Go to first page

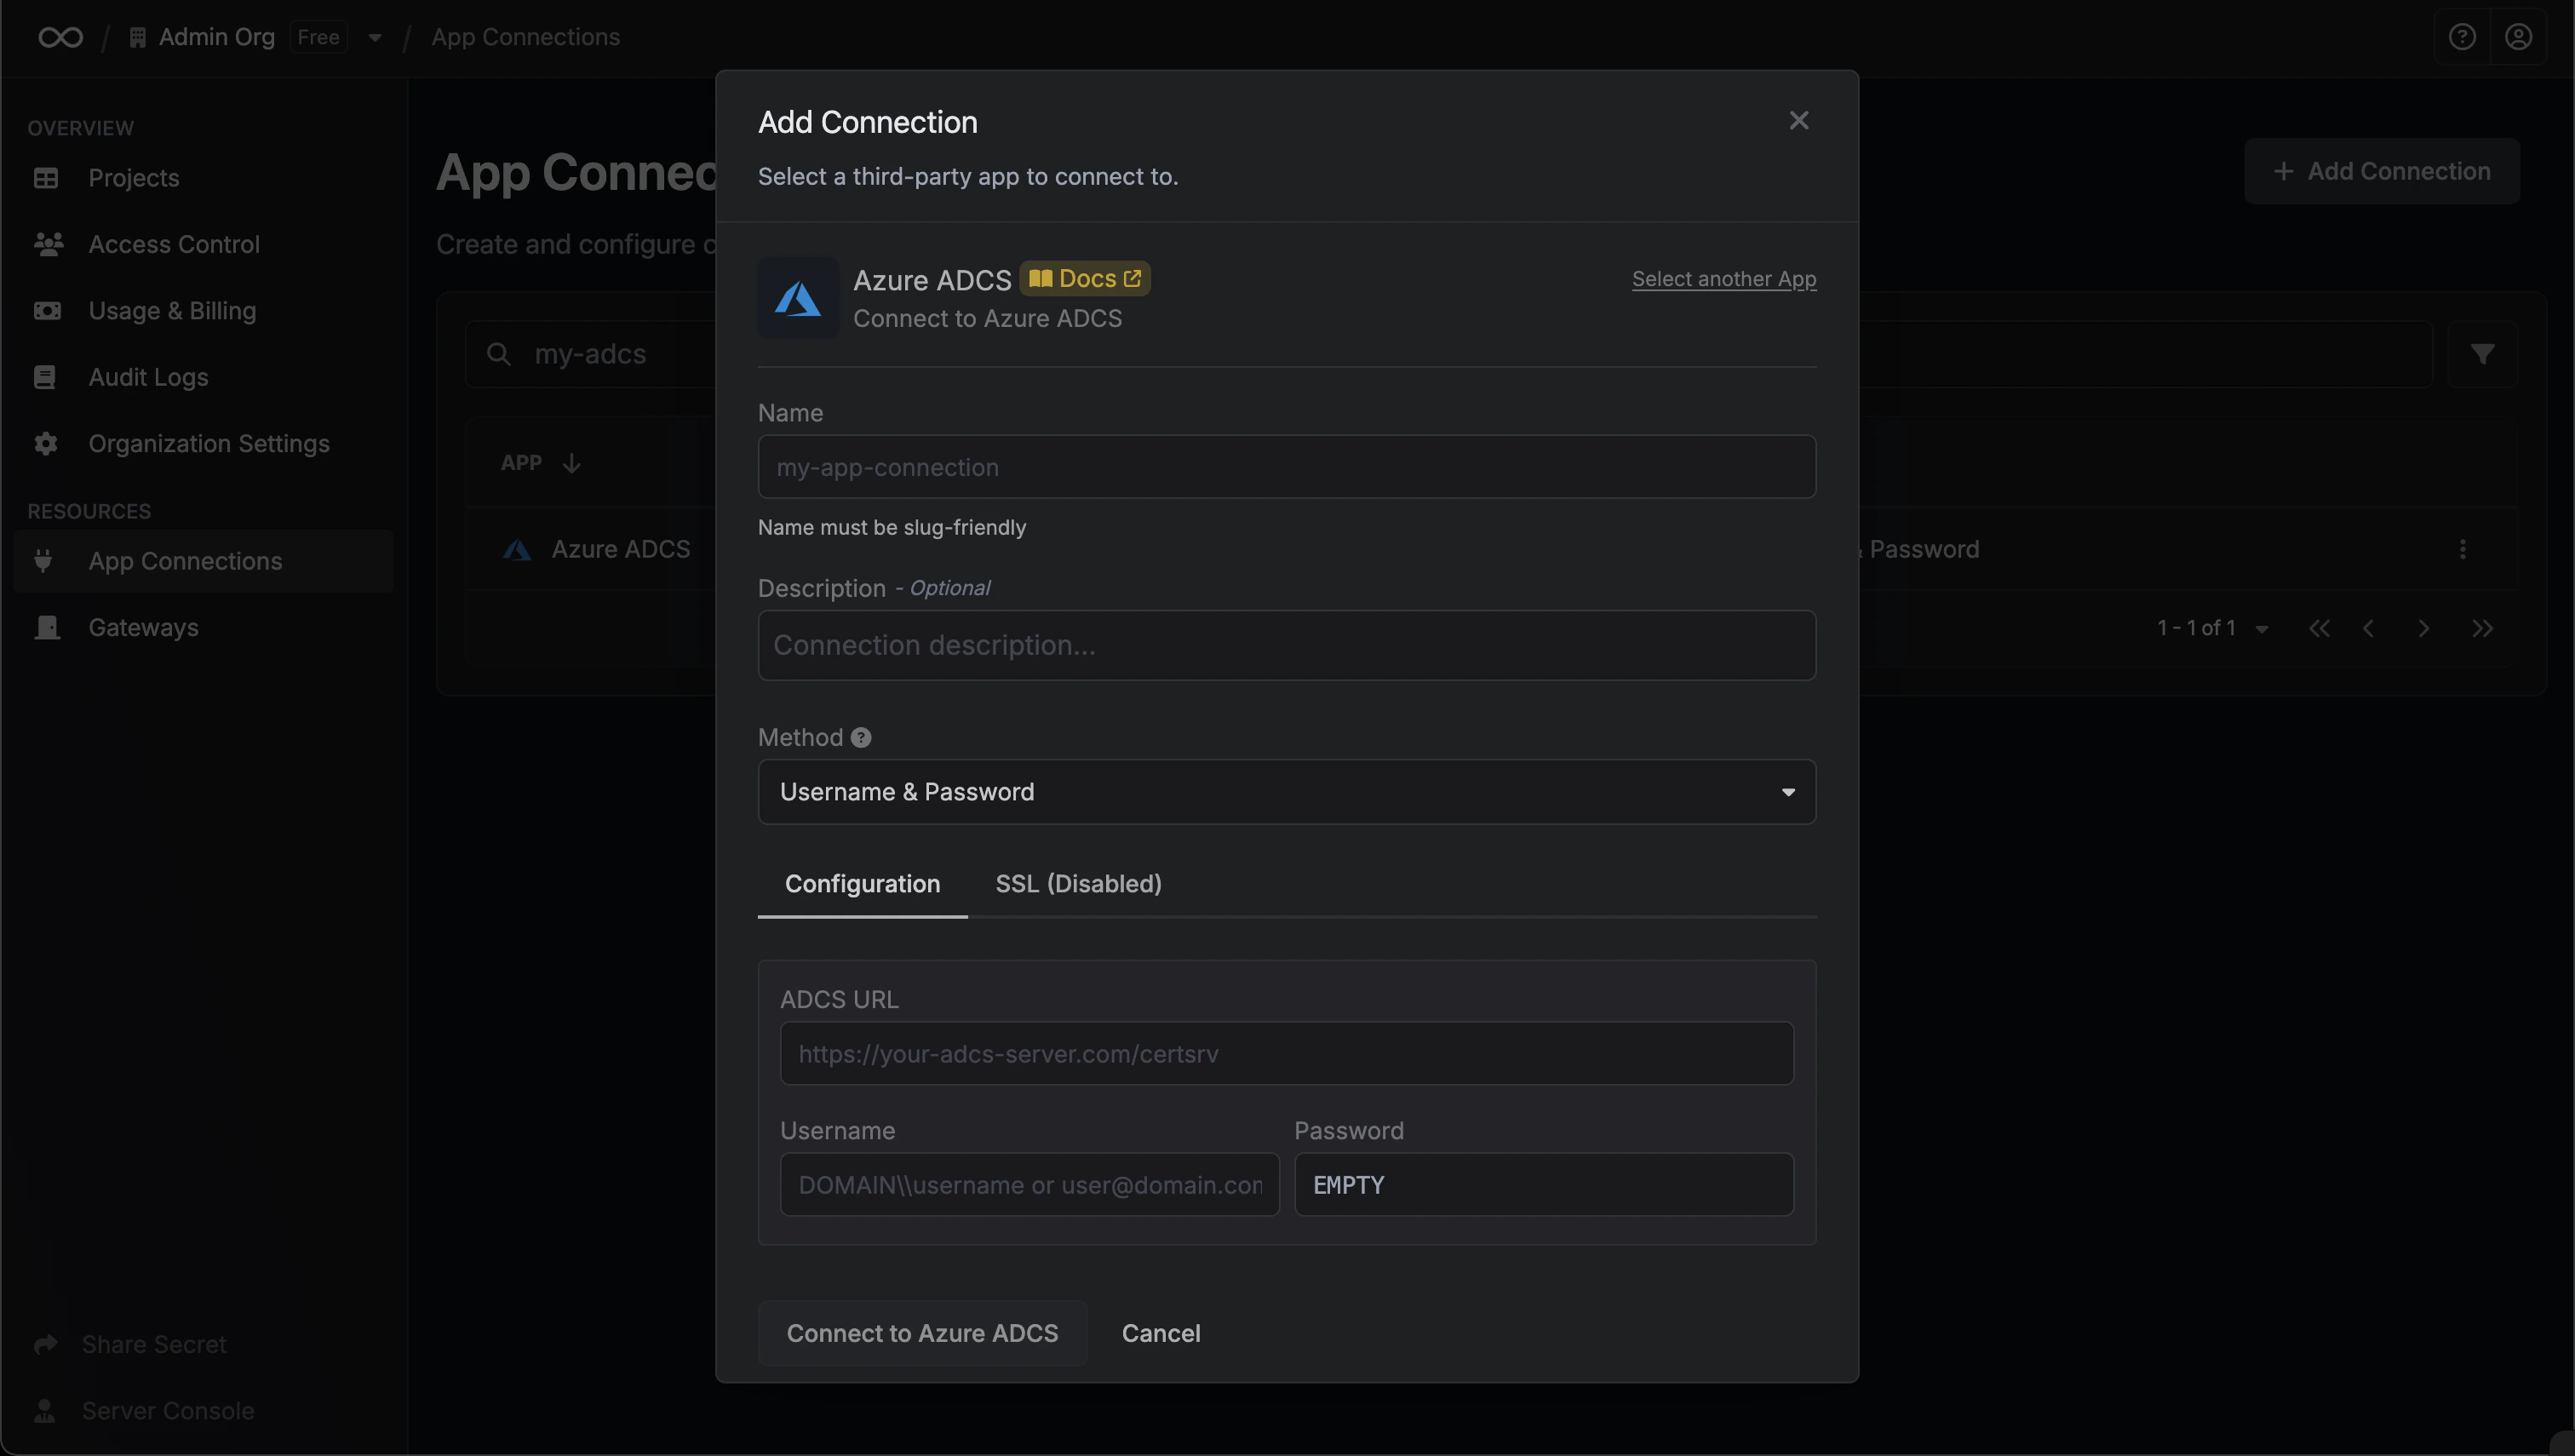point(2319,629)
